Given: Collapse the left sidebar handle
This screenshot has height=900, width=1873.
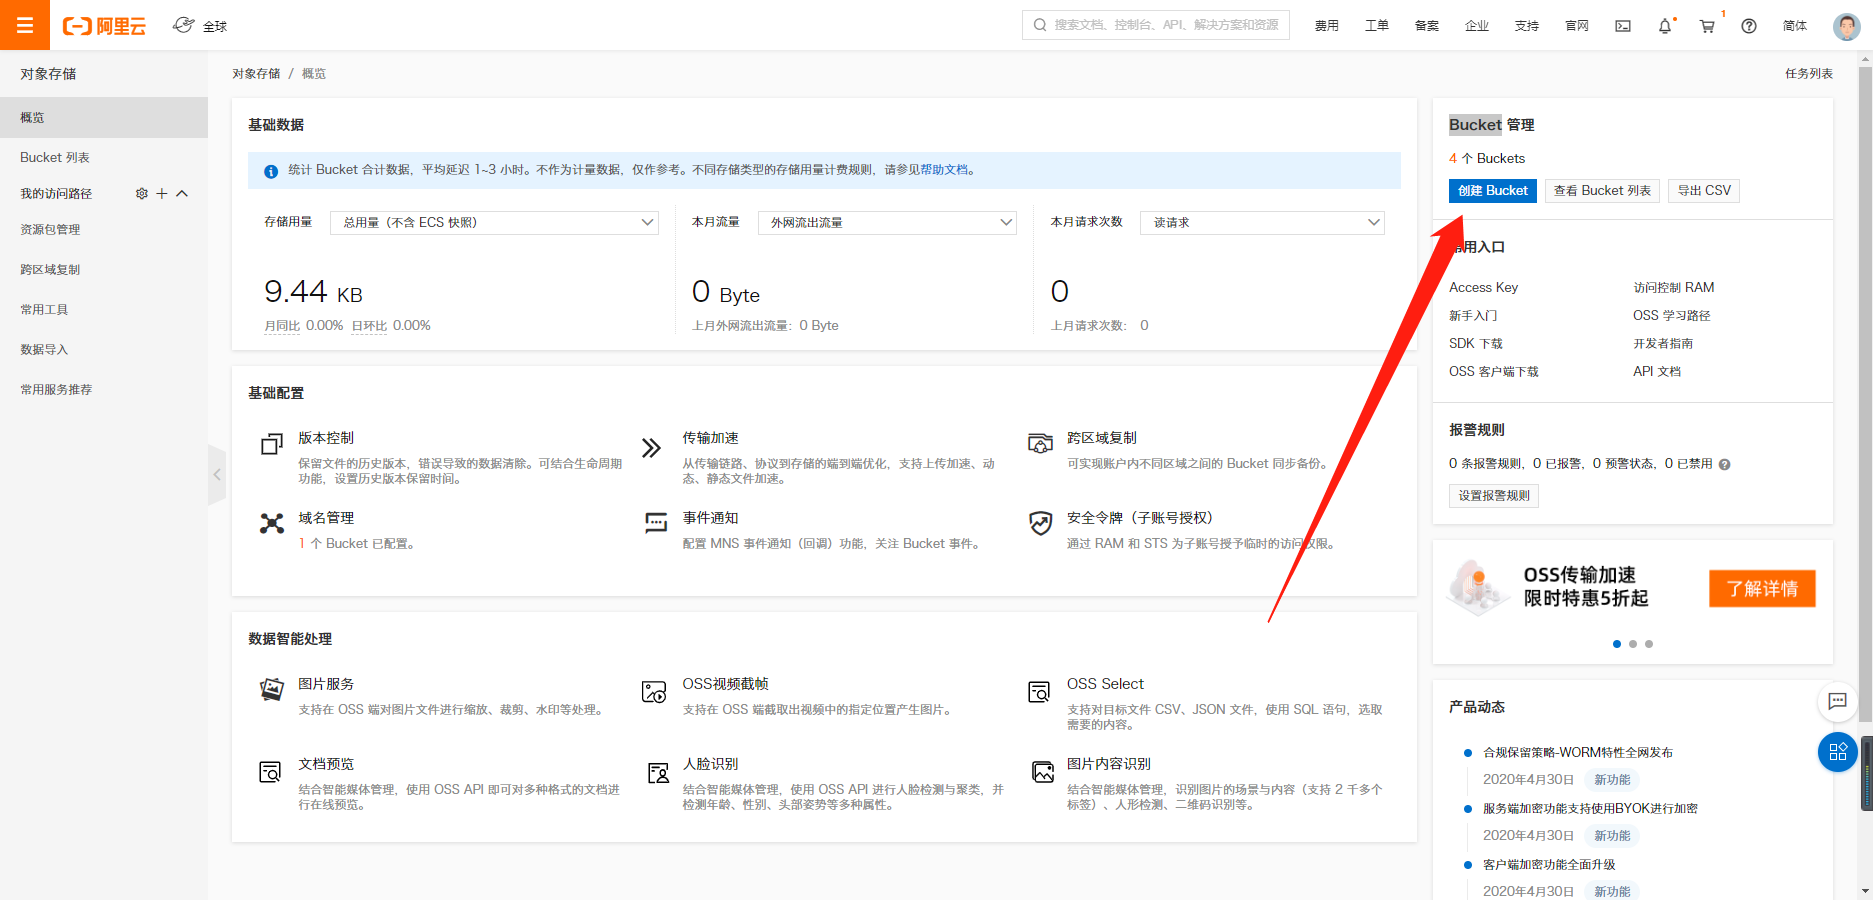Looking at the screenshot, I should coord(217,475).
